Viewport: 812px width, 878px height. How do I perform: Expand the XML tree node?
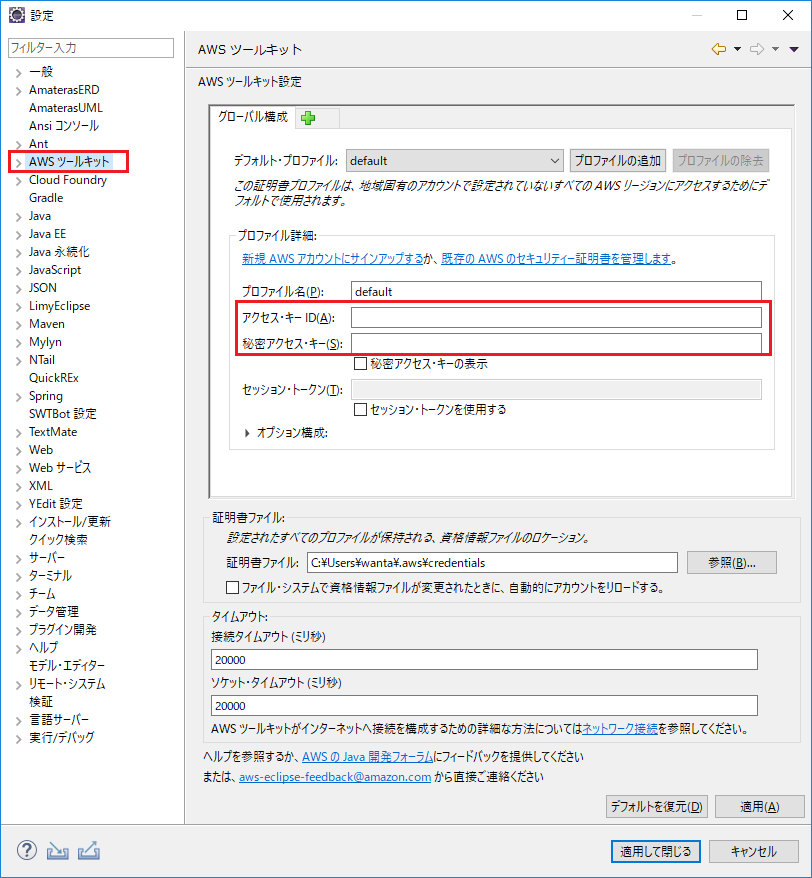[18, 487]
